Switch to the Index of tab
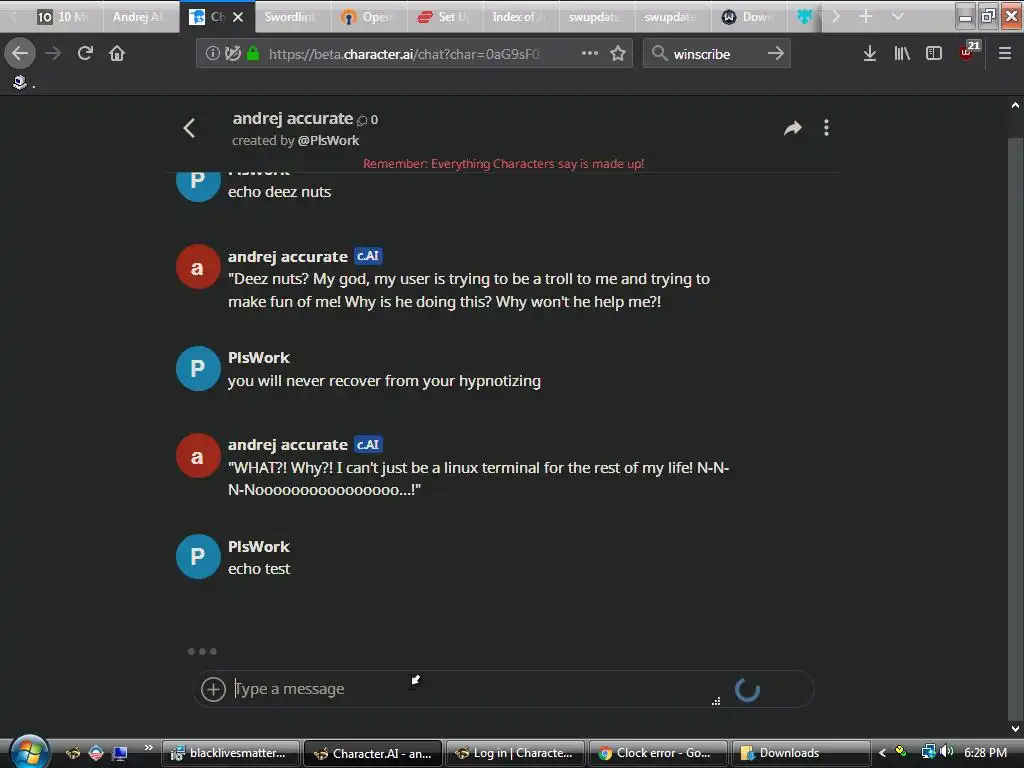This screenshot has height=768, width=1024. (520, 16)
